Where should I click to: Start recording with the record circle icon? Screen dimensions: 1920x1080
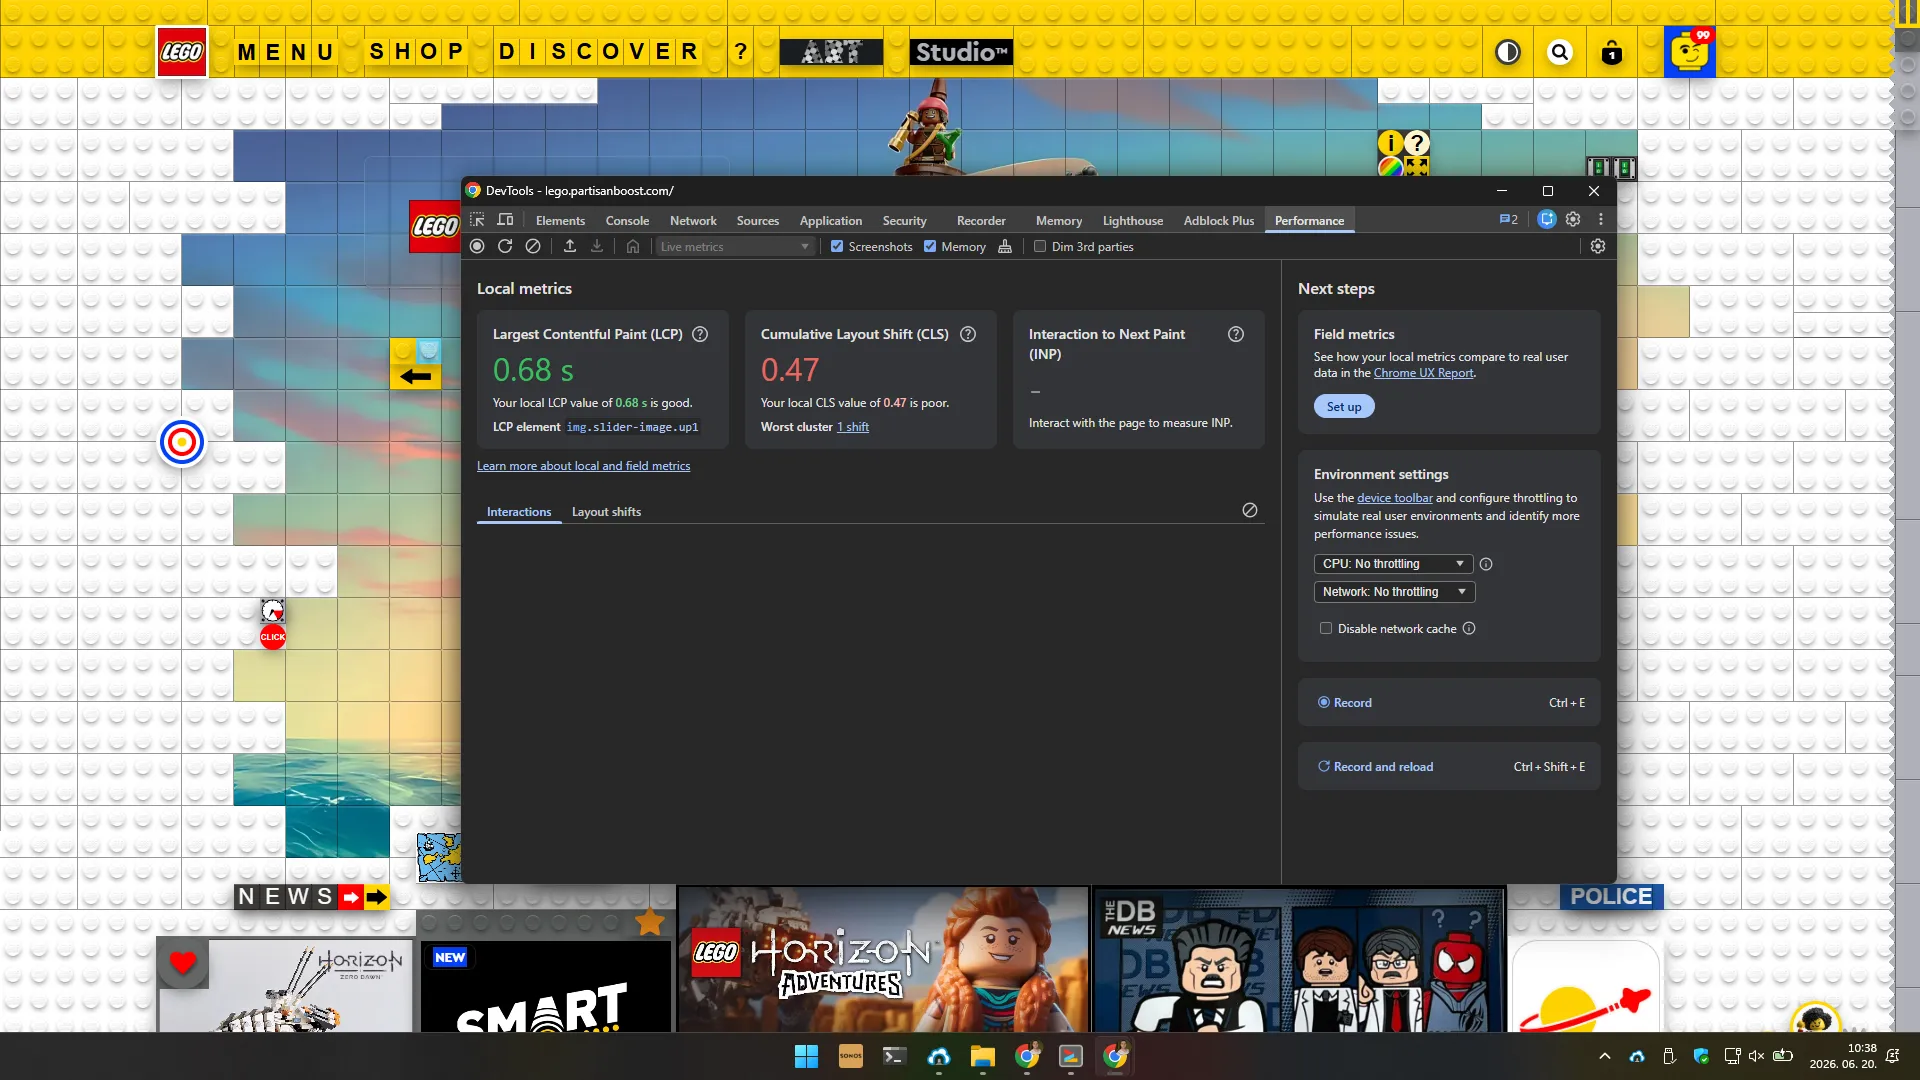[477, 246]
